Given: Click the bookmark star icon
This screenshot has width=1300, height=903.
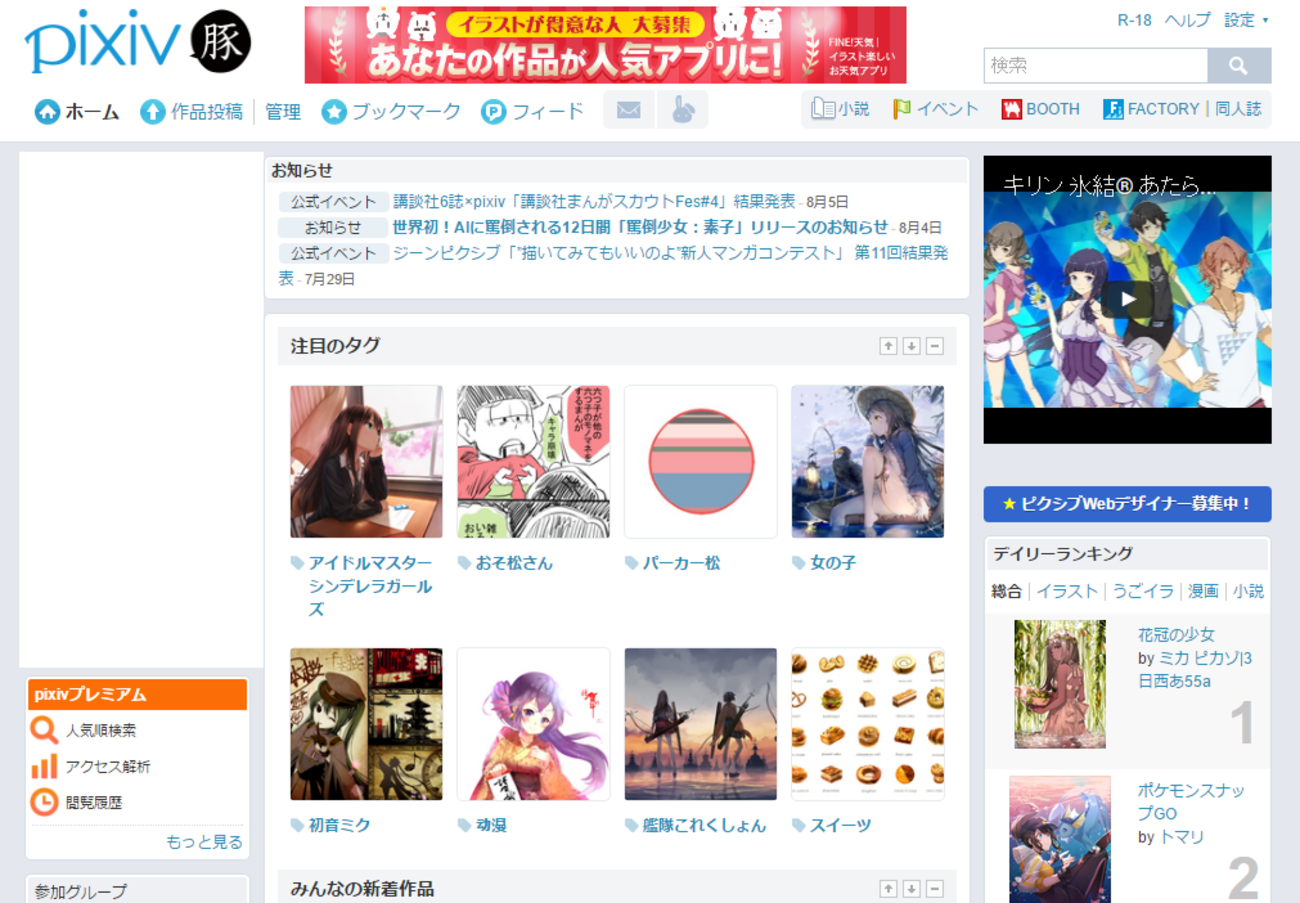Looking at the screenshot, I should [x=334, y=111].
